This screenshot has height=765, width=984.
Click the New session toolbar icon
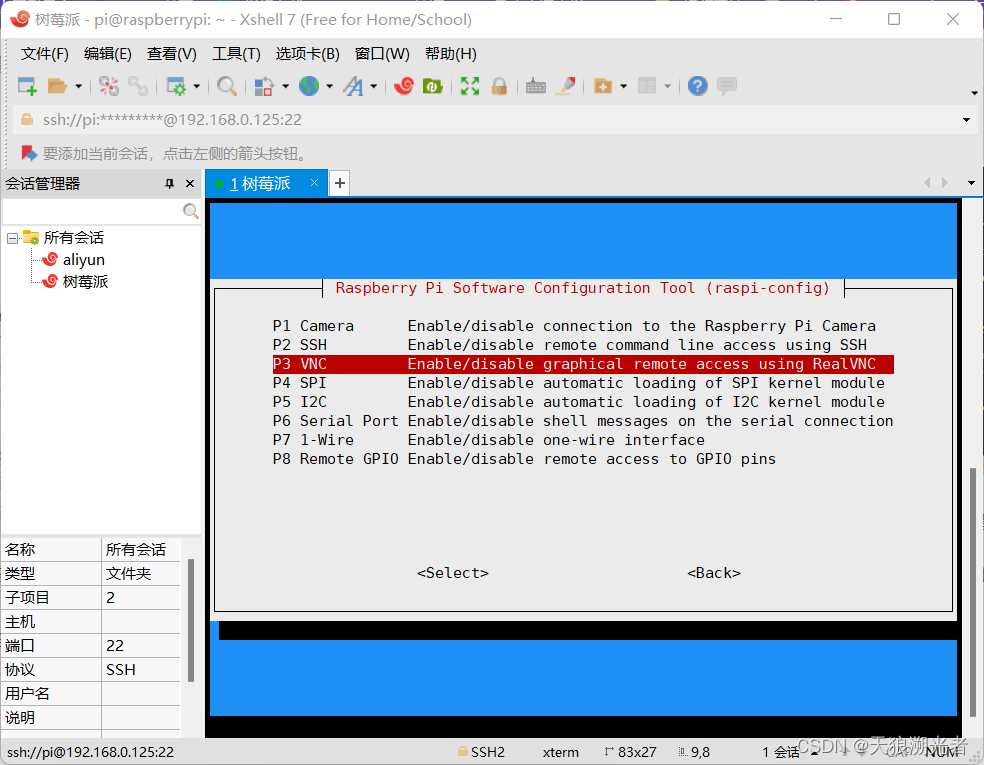coord(27,86)
